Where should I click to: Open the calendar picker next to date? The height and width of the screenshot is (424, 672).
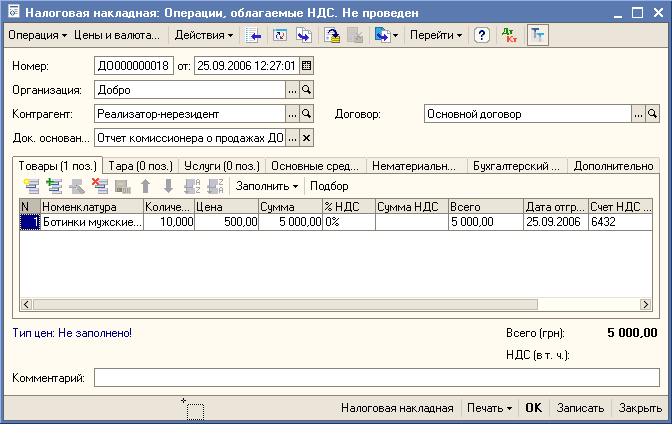[306, 66]
